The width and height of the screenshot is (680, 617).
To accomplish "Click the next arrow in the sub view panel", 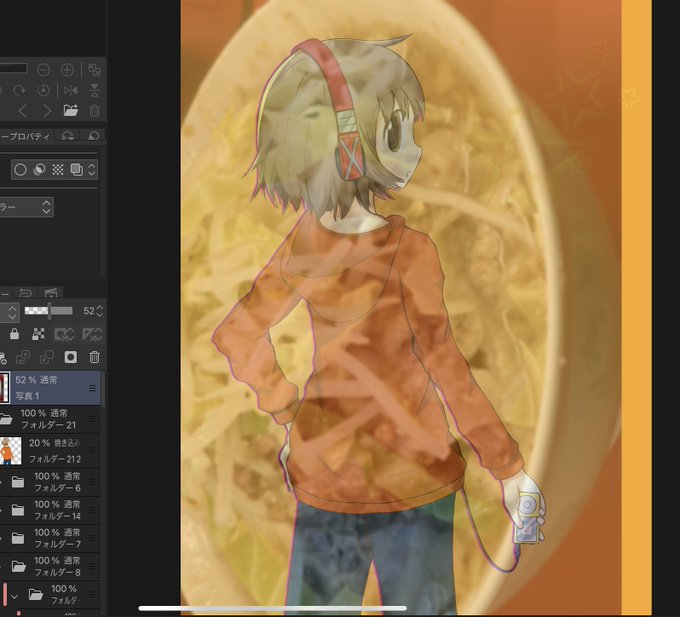I will click(47, 111).
